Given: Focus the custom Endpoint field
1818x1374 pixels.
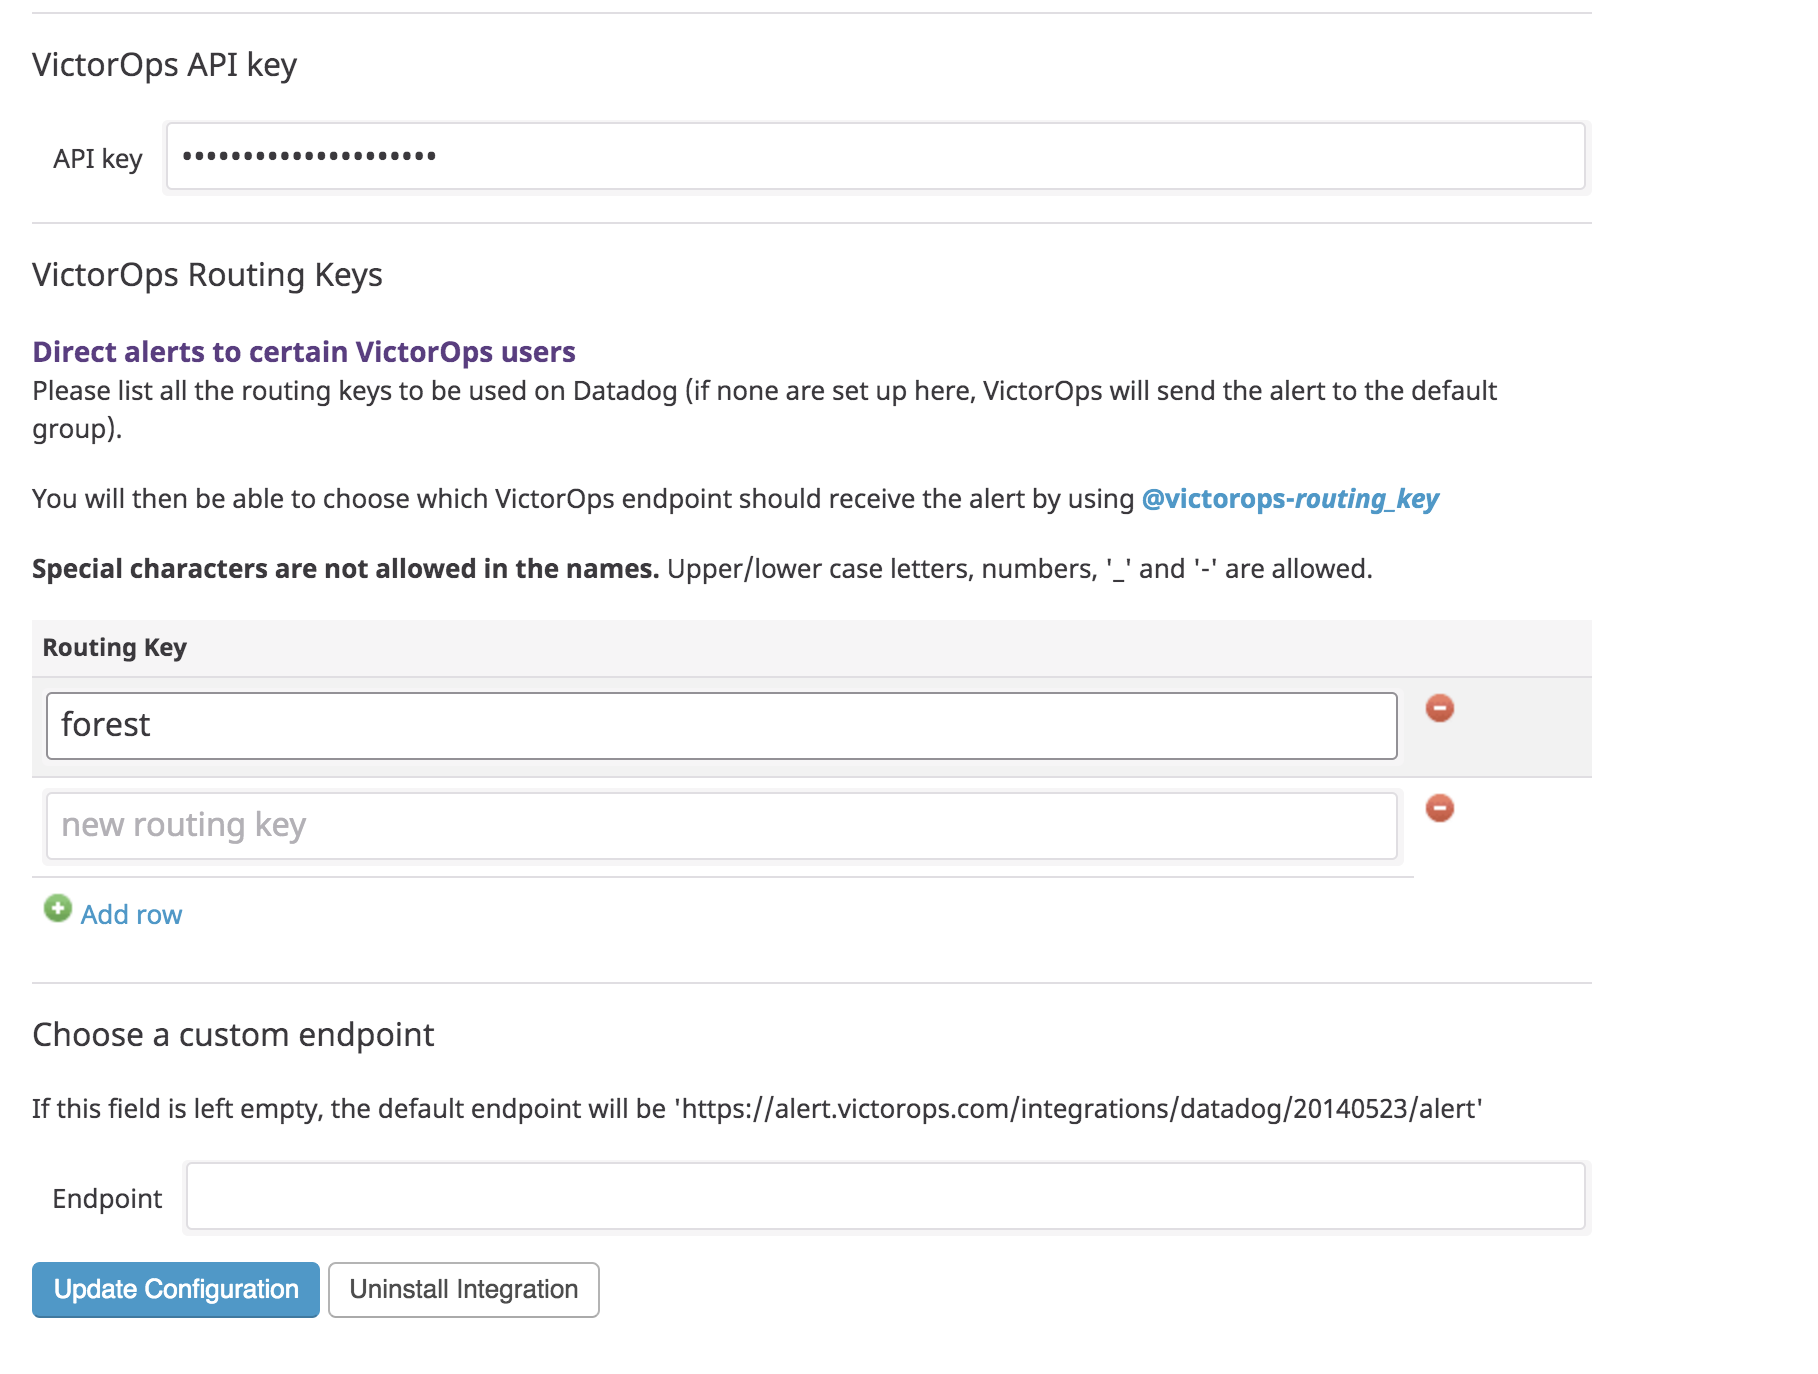Looking at the screenshot, I should point(885,1196).
